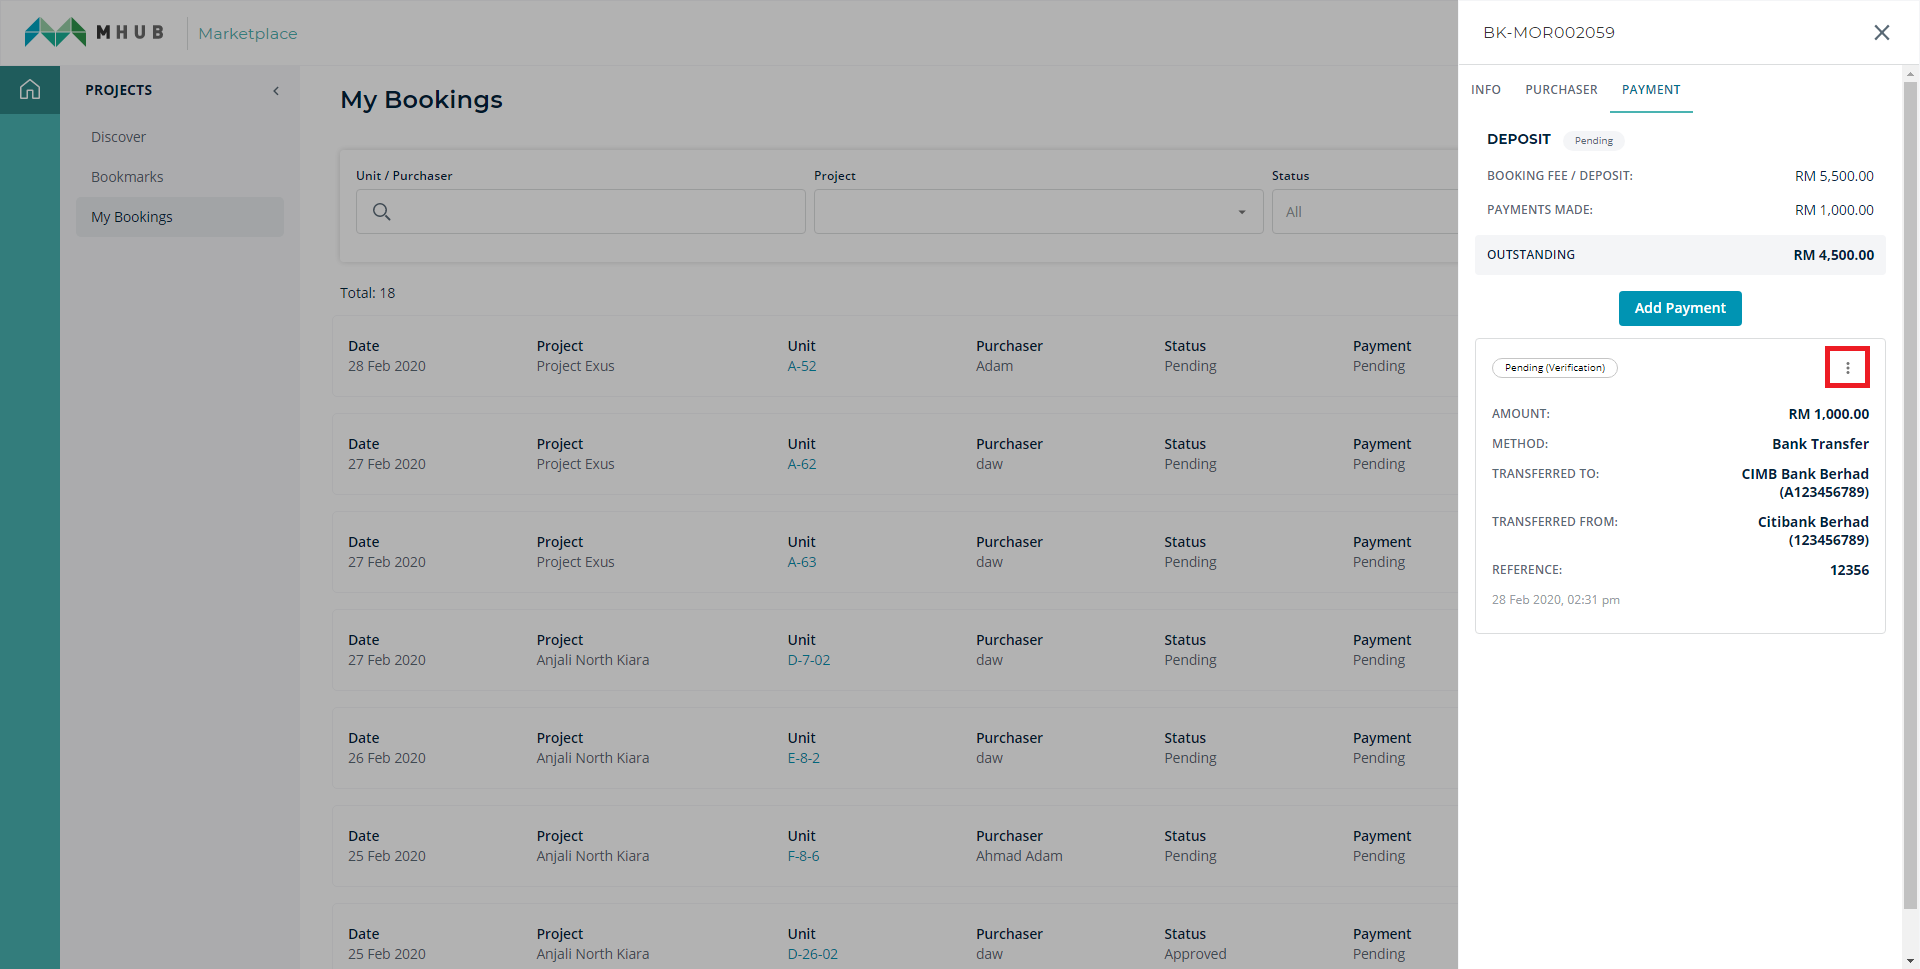The height and width of the screenshot is (969, 1920).
Task: Open unit F-8-6 link
Action: [803, 856]
